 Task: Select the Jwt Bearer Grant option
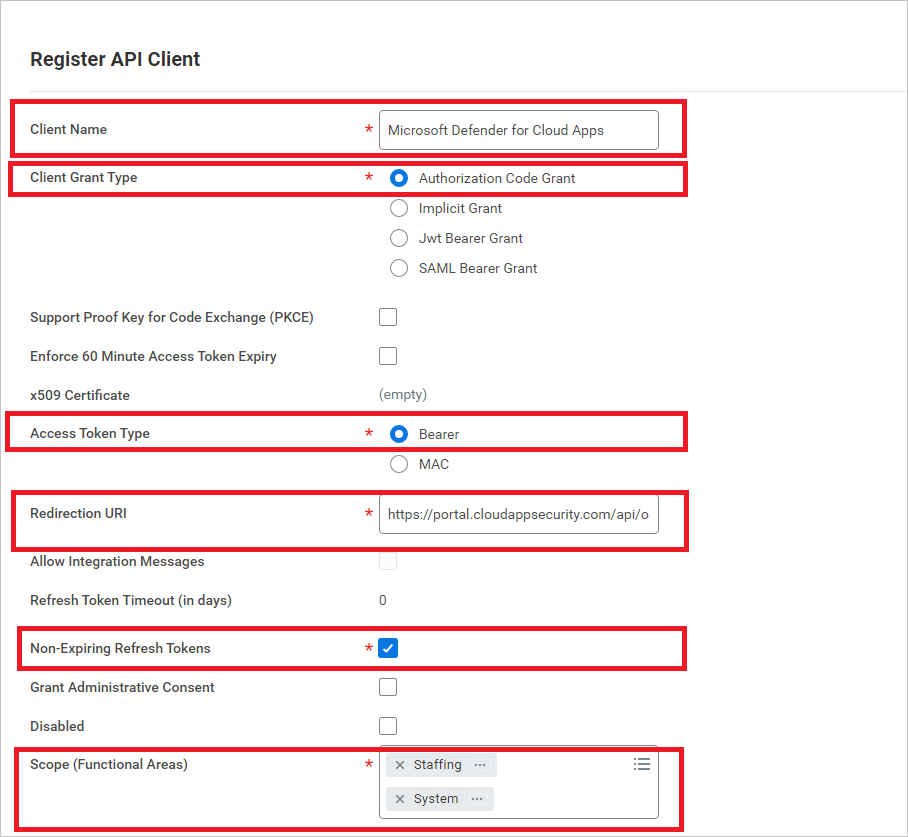point(399,238)
